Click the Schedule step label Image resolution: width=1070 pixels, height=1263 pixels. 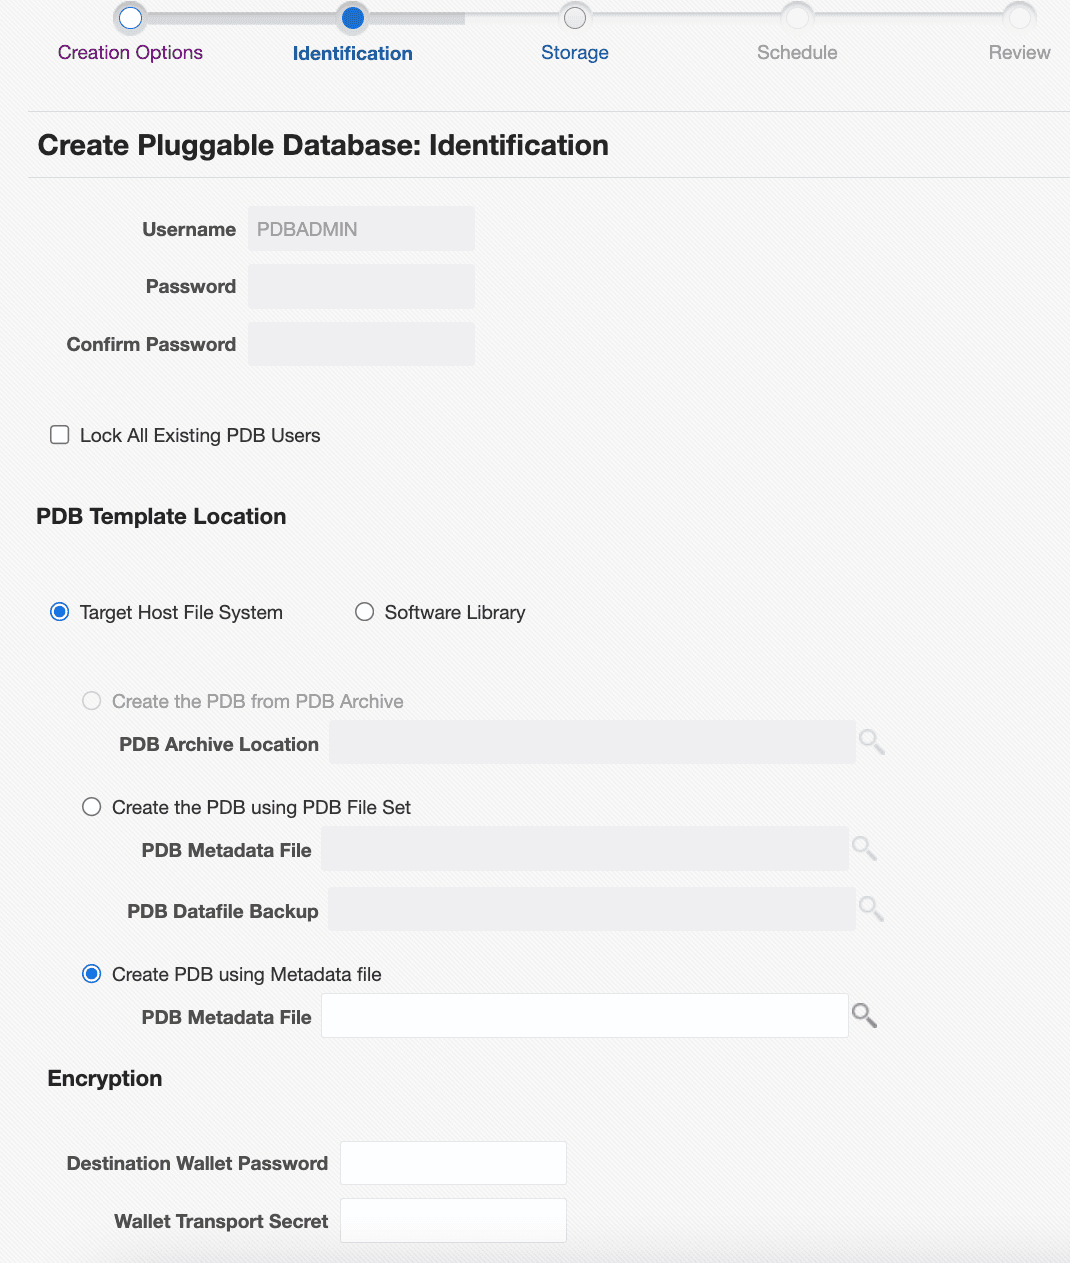(x=797, y=53)
